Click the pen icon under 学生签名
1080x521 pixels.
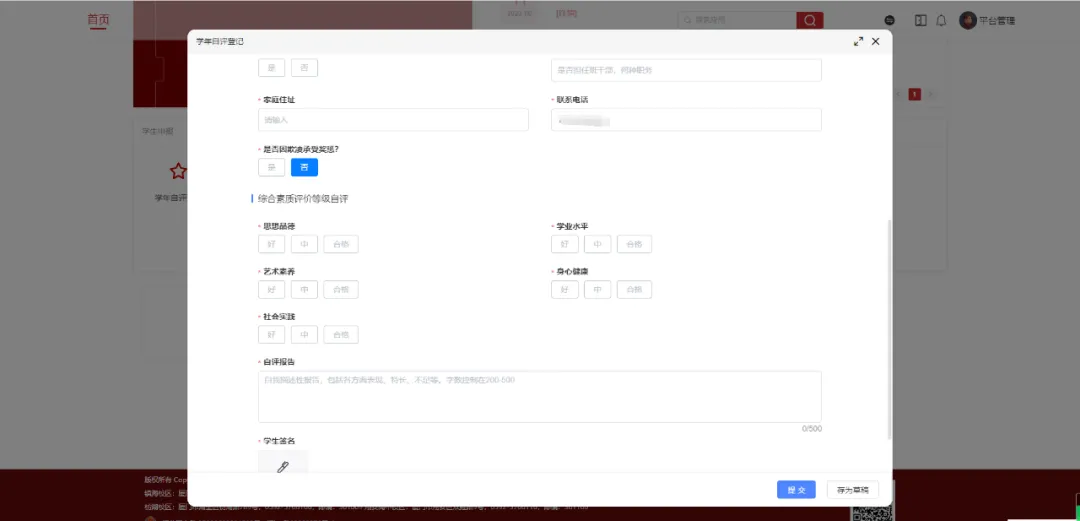[283, 466]
